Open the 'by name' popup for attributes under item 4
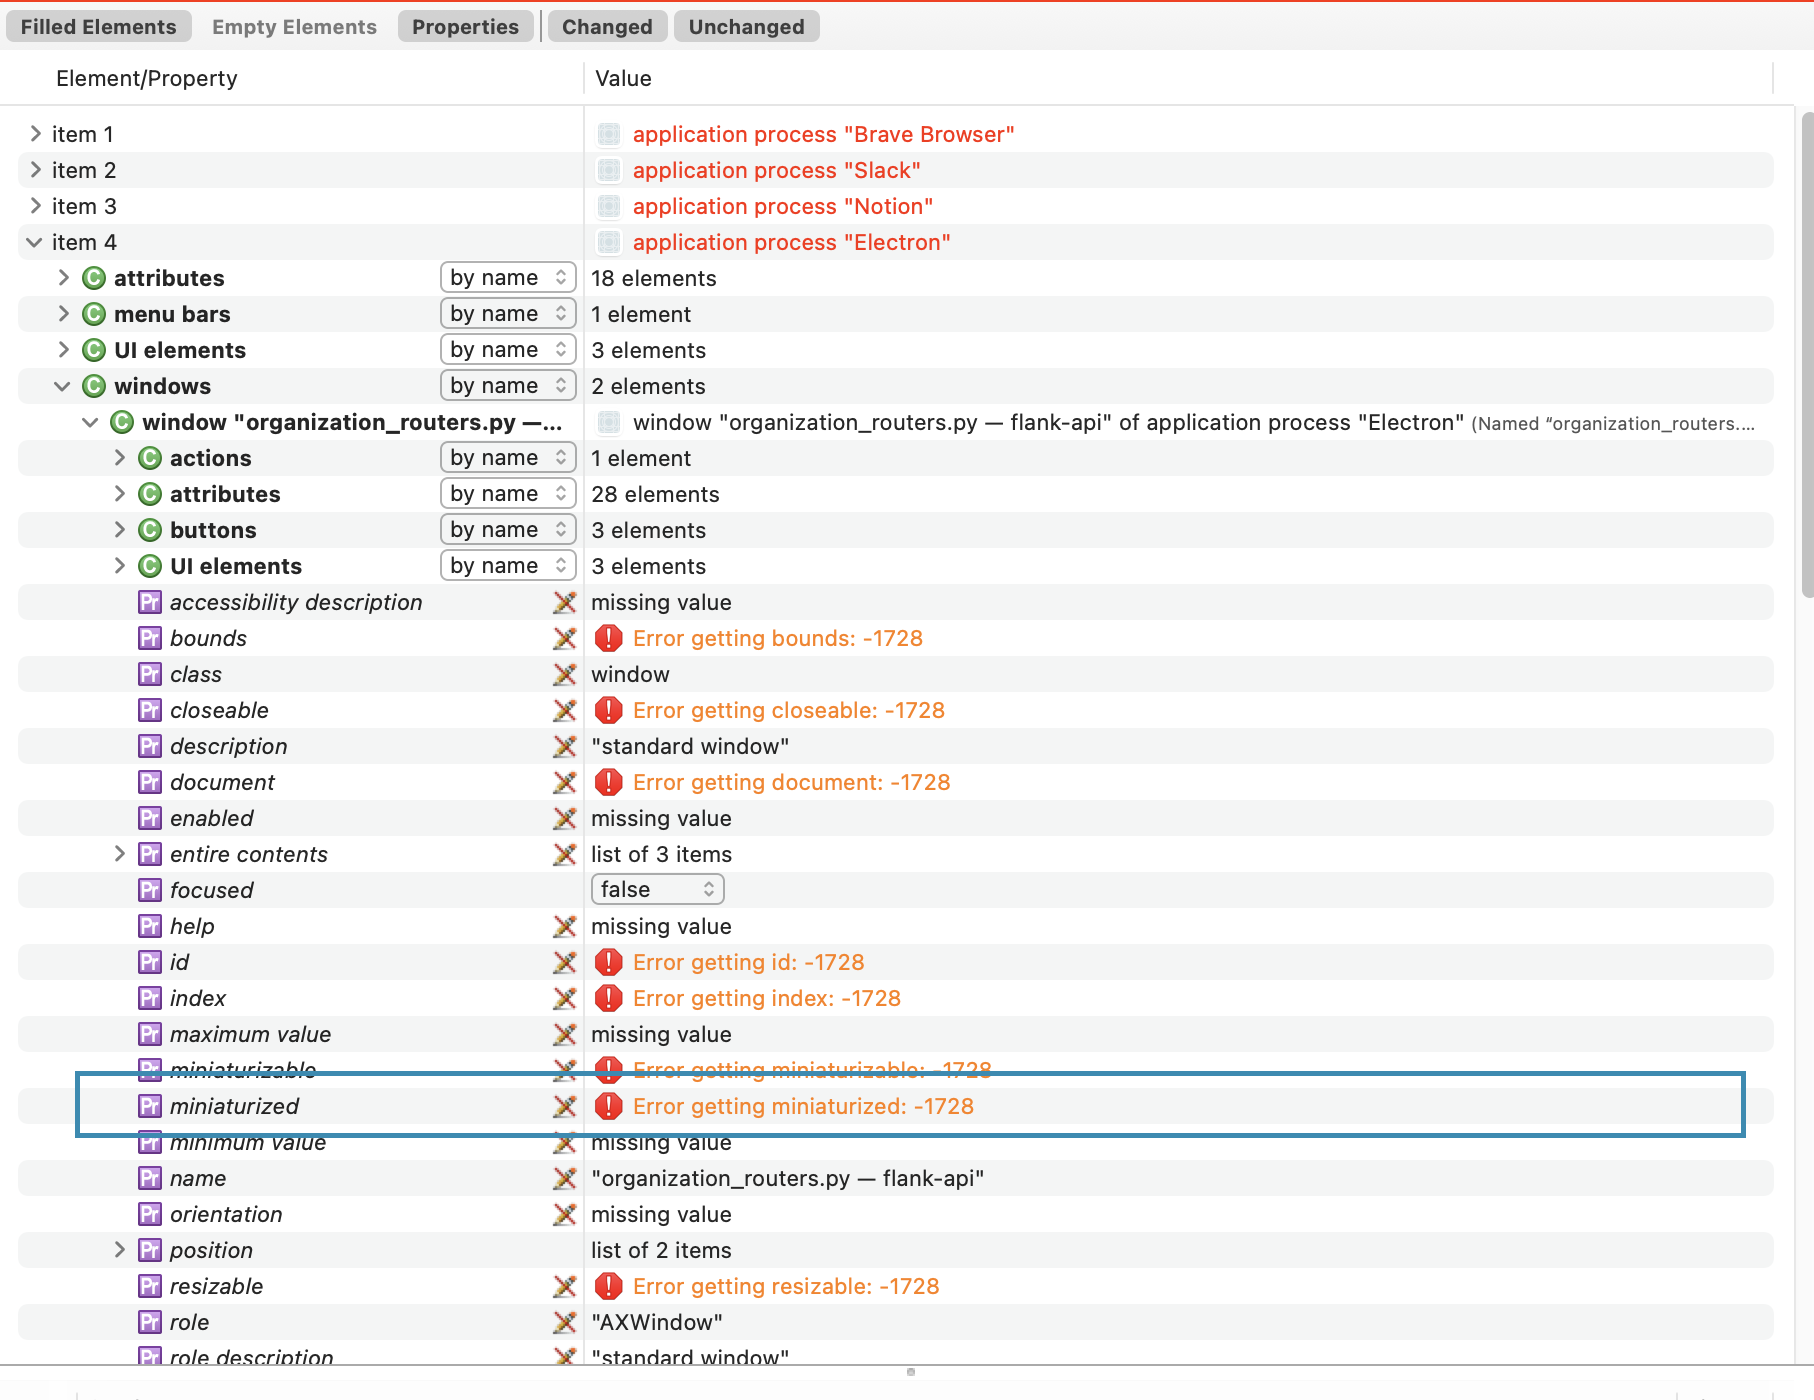This screenshot has width=1814, height=1400. click(x=508, y=278)
